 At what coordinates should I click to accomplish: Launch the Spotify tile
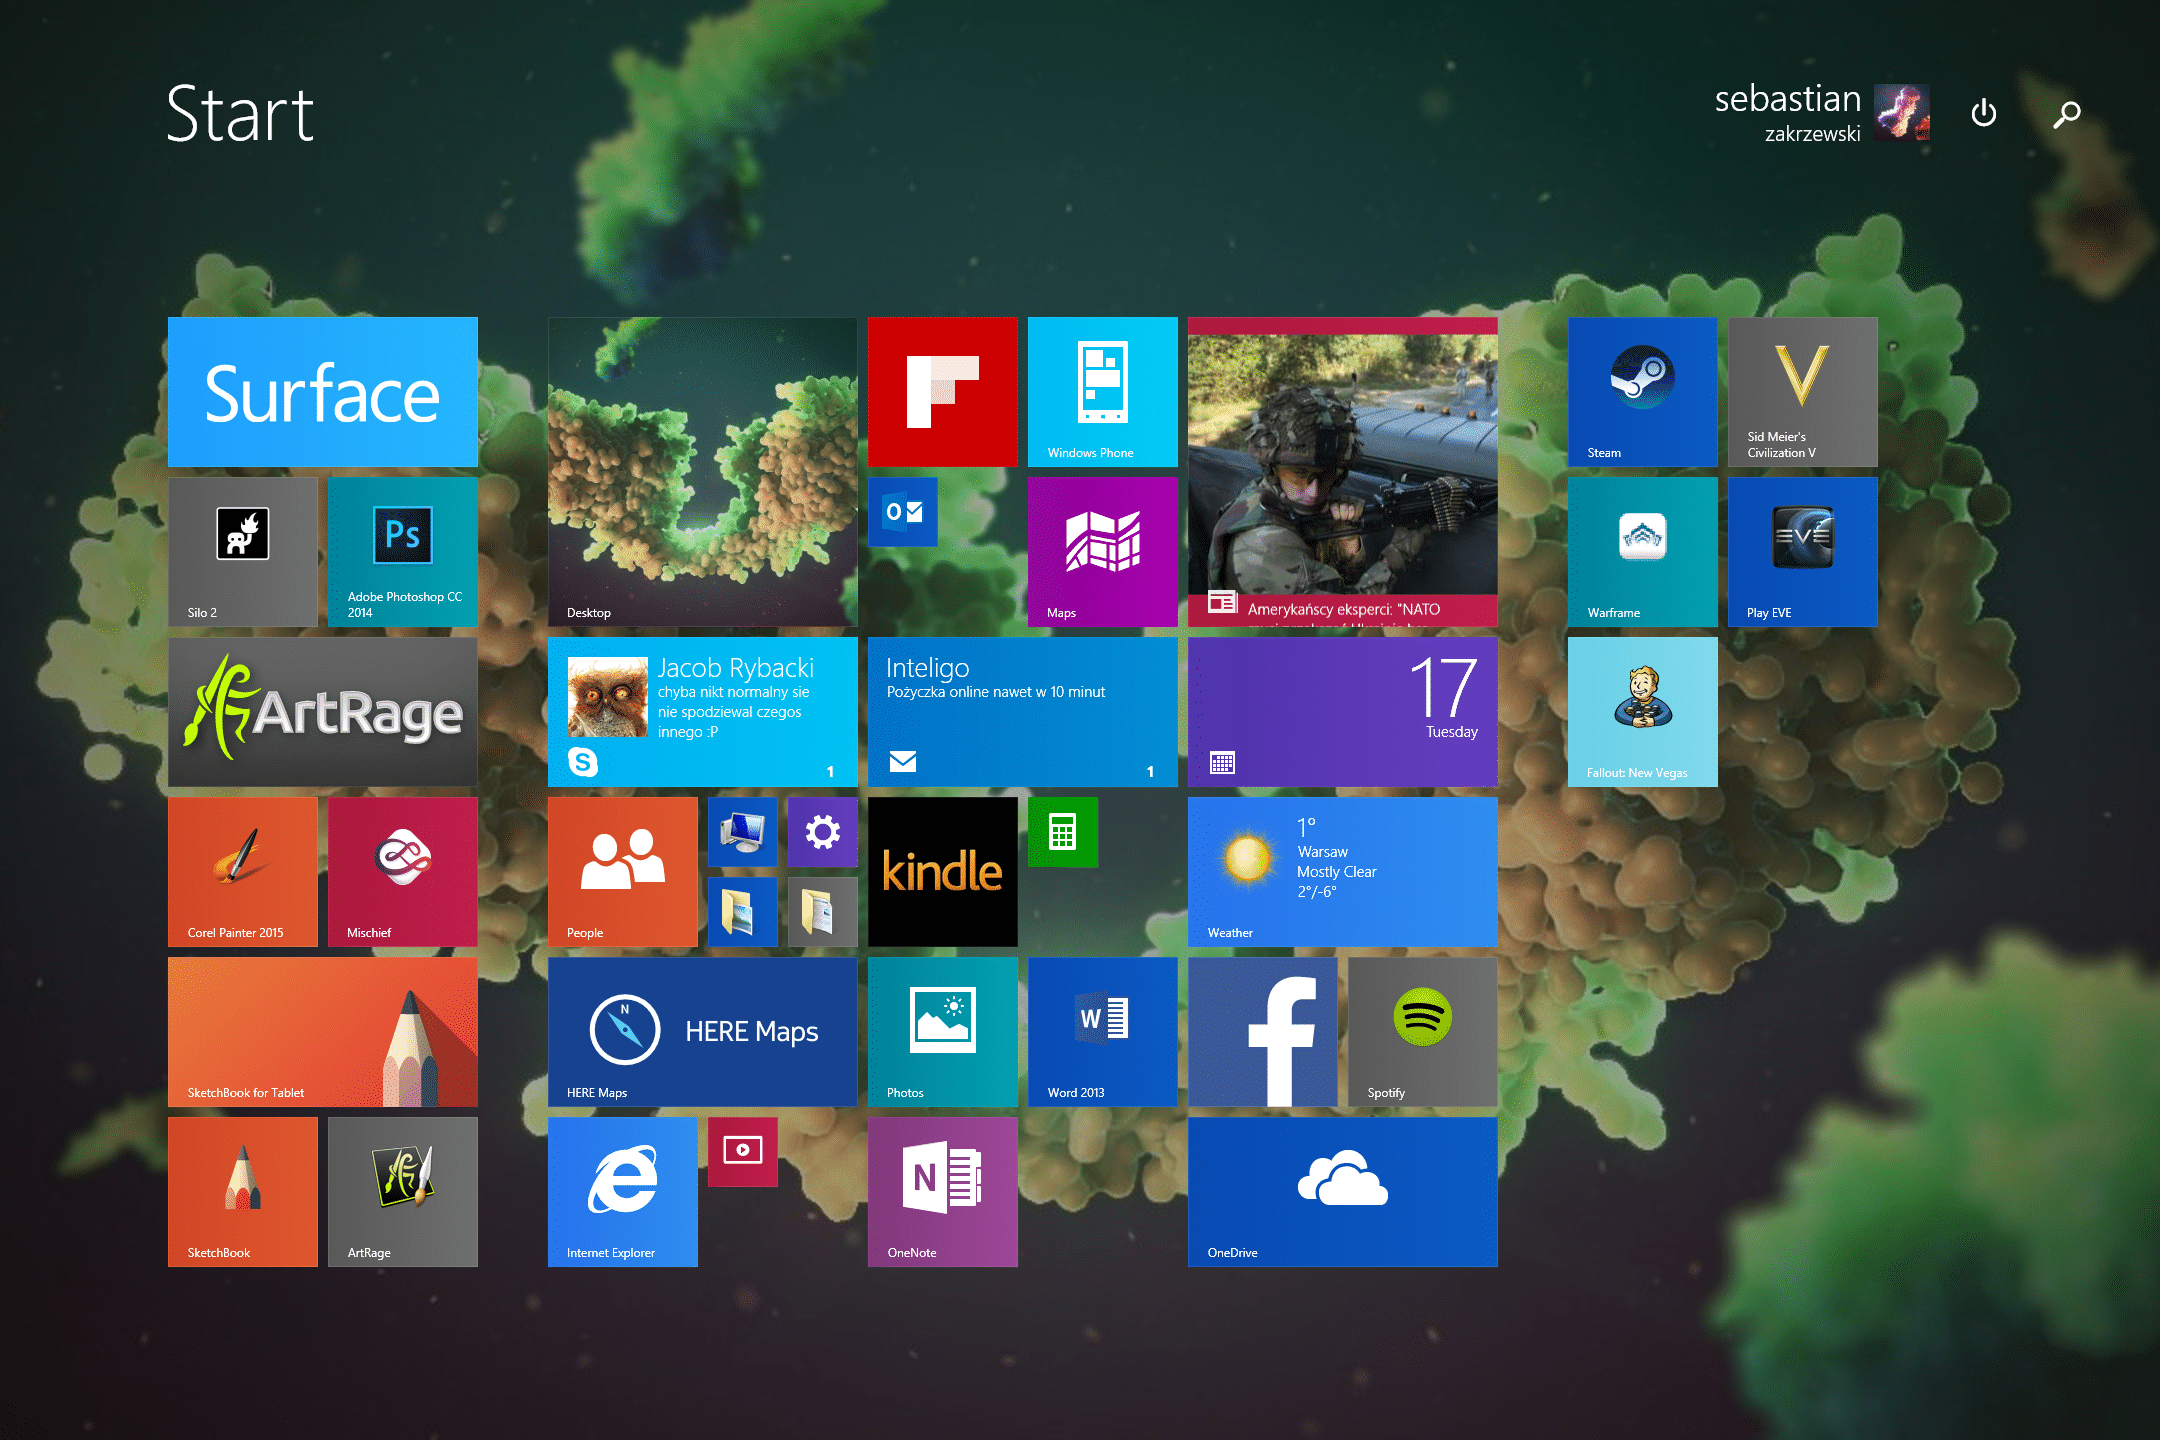[1423, 1032]
